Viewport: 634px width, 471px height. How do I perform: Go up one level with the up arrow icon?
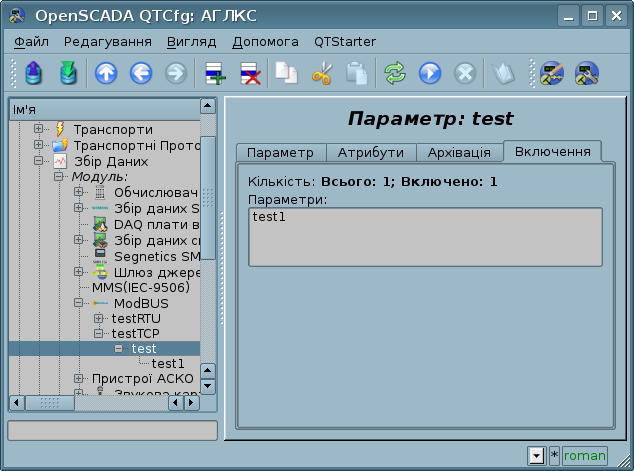(x=105, y=73)
